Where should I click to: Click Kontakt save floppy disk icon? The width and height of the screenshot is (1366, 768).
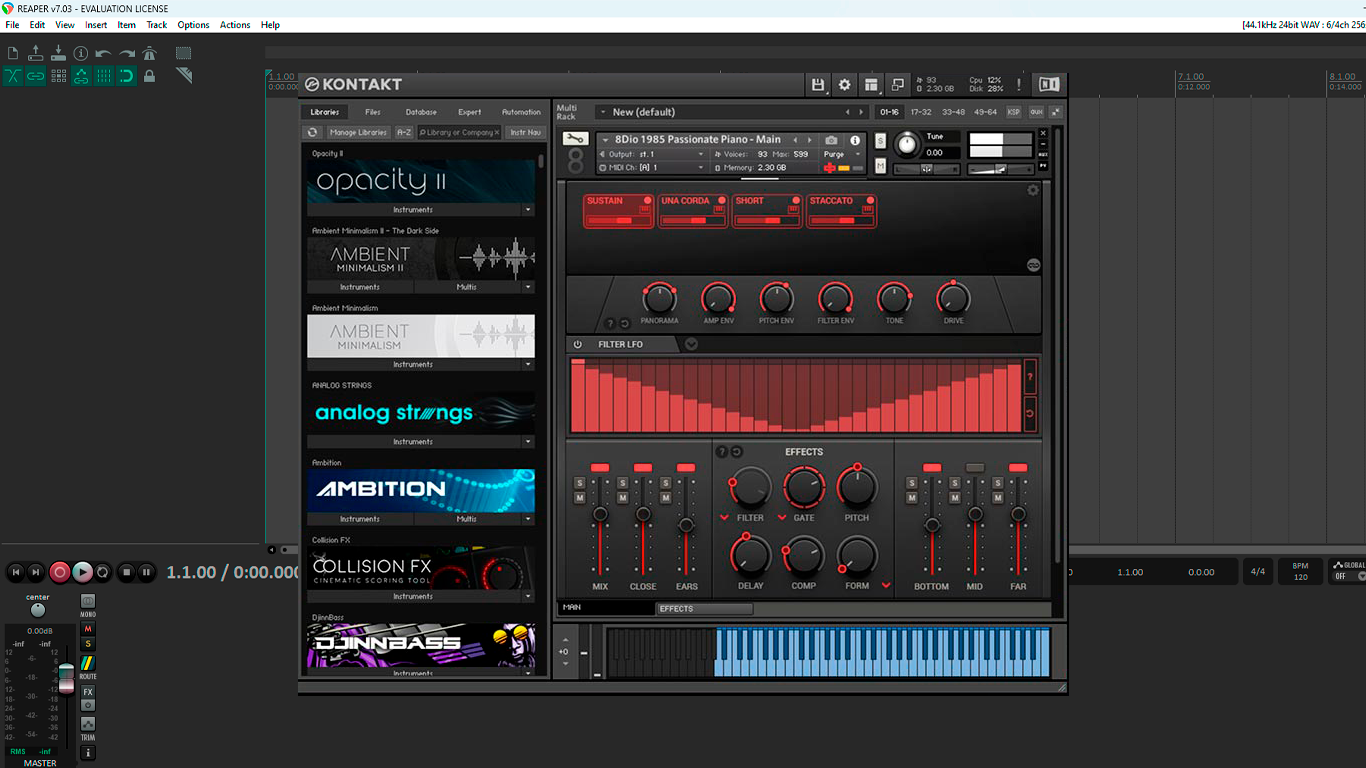(x=818, y=85)
